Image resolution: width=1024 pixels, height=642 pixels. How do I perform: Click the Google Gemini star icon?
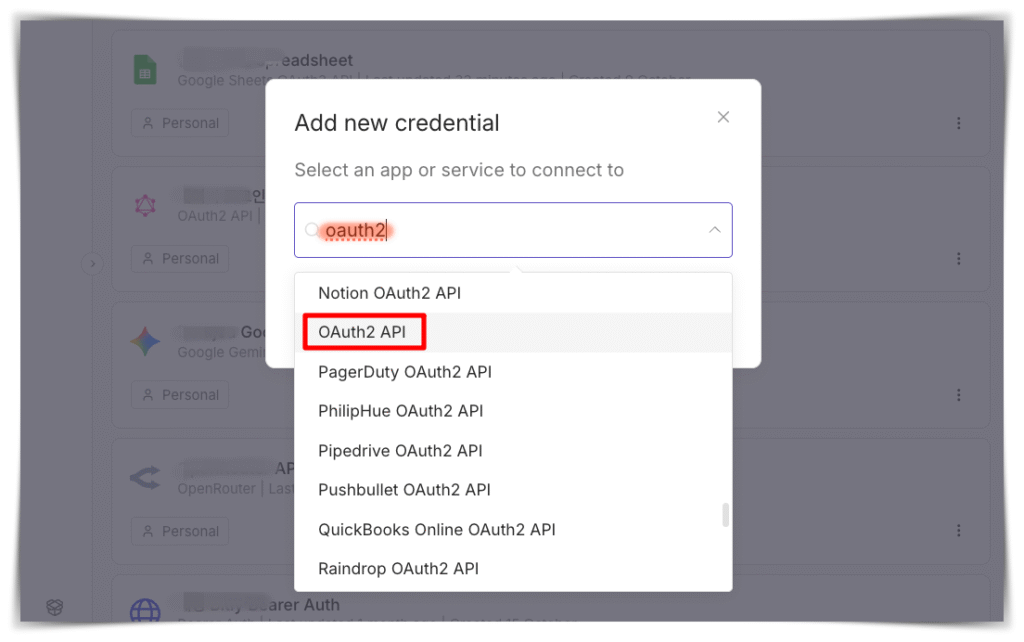[145, 342]
